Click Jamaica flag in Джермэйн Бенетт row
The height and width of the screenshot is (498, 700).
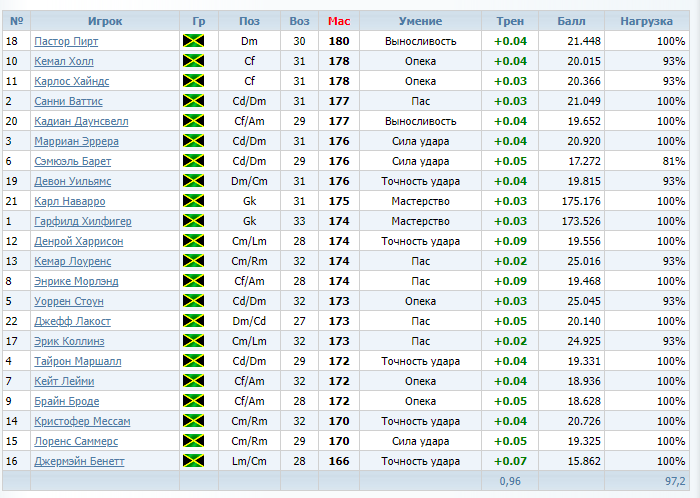point(193,461)
